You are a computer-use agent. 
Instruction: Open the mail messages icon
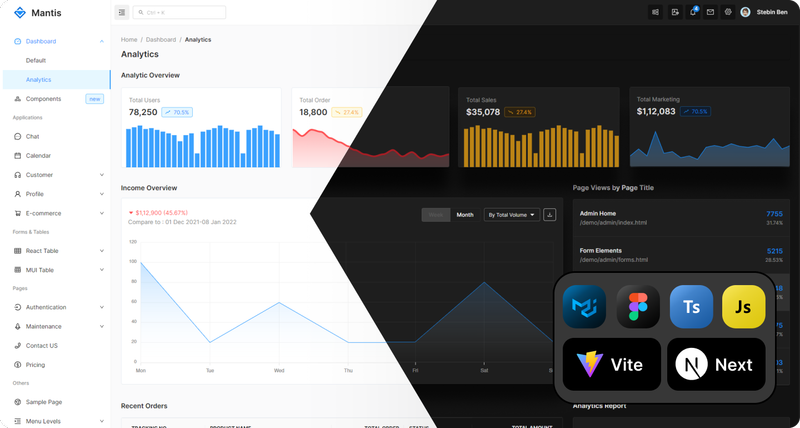pos(710,12)
